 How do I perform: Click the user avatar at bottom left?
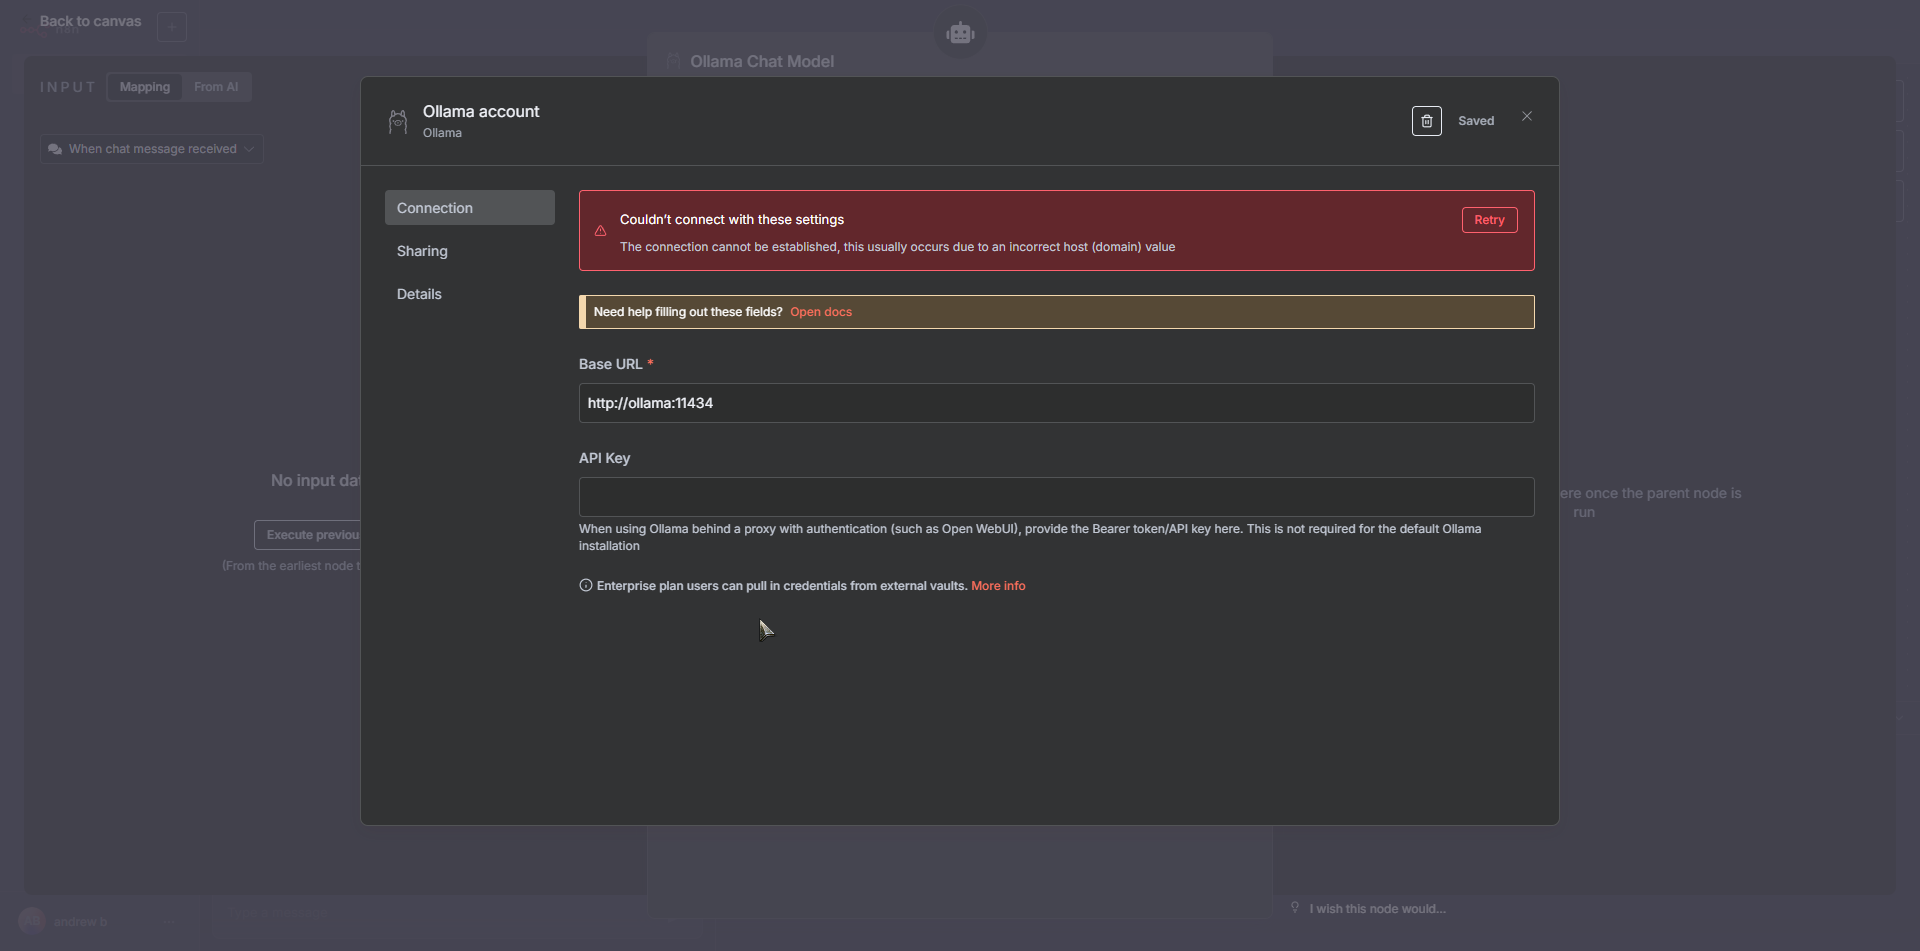click(x=32, y=921)
